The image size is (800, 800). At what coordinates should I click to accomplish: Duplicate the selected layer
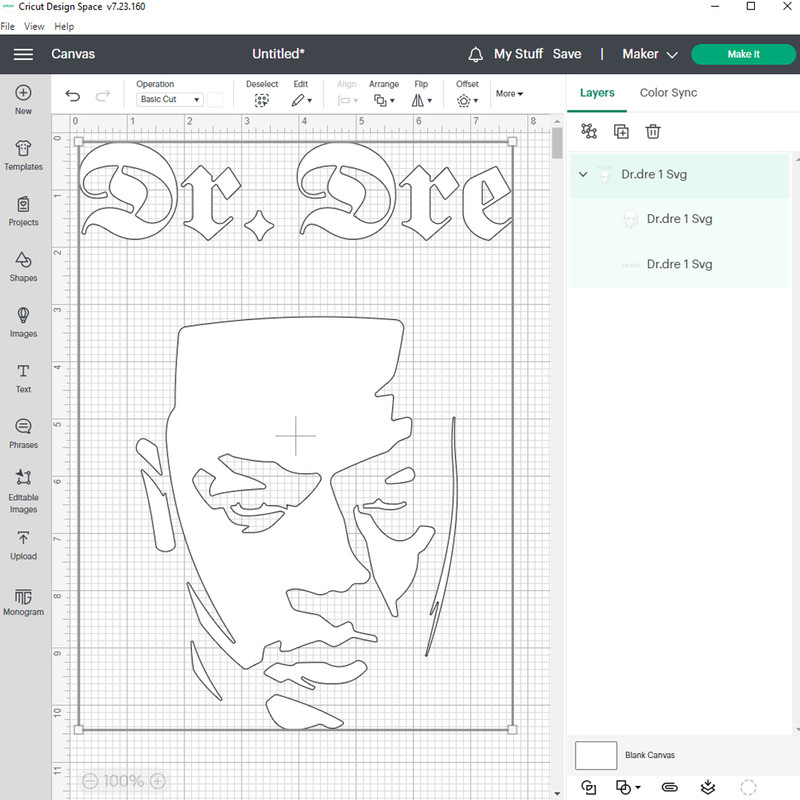(x=621, y=131)
